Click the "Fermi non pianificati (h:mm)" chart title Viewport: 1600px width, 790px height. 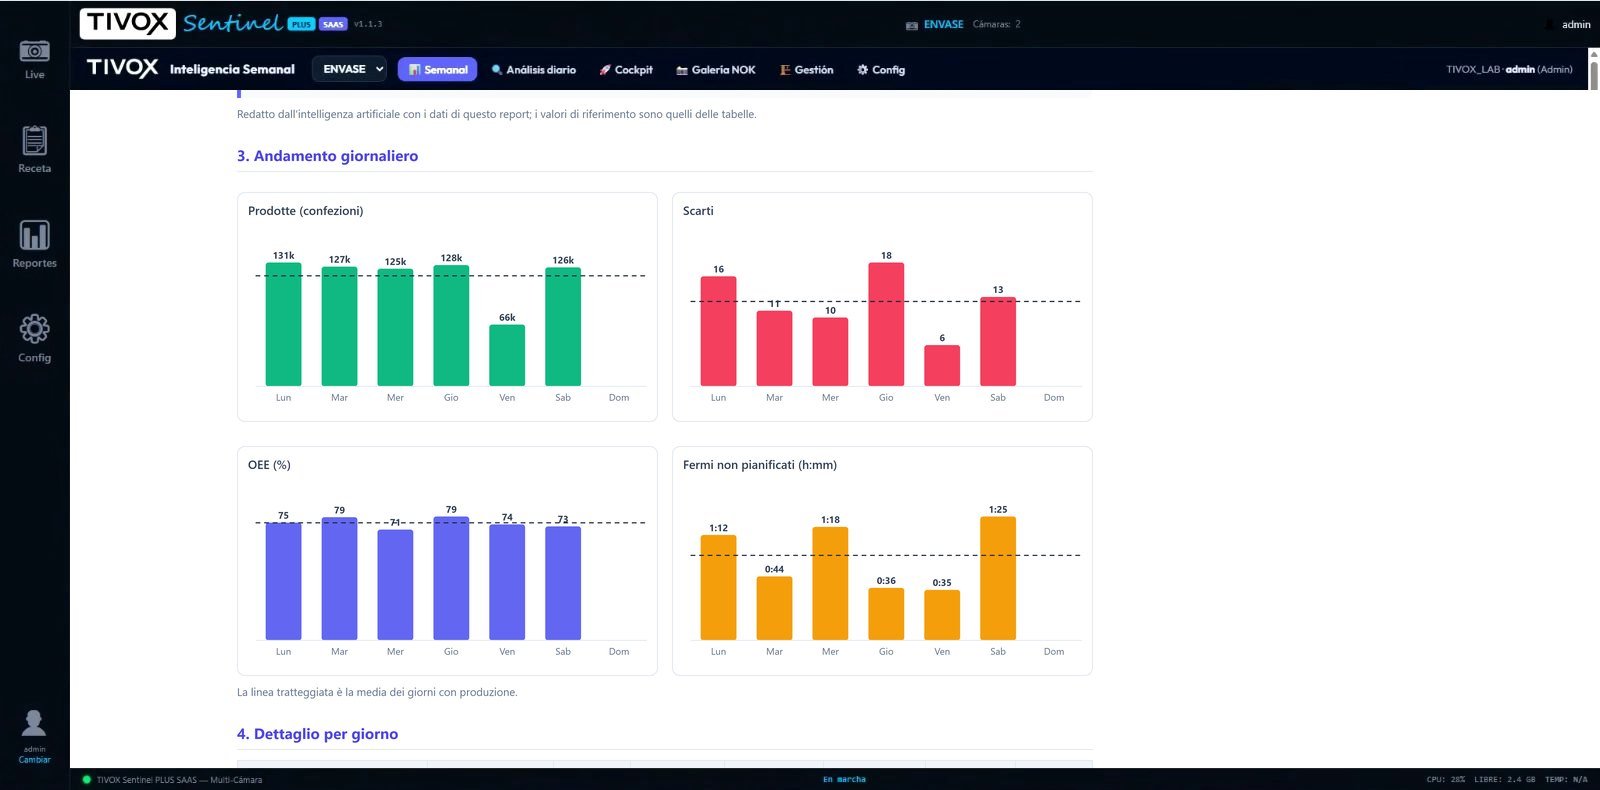[760, 465]
